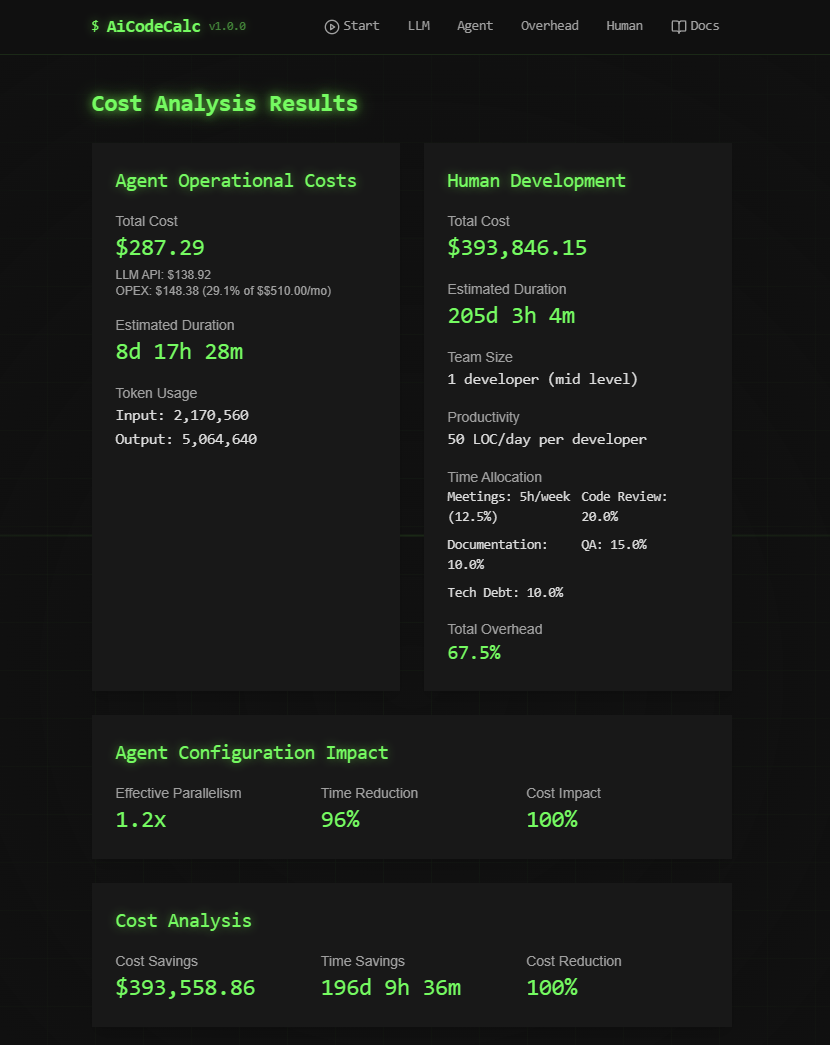
Task: Click the Effective Parallelism label
Action: pyautogui.click(x=178, y=793)
